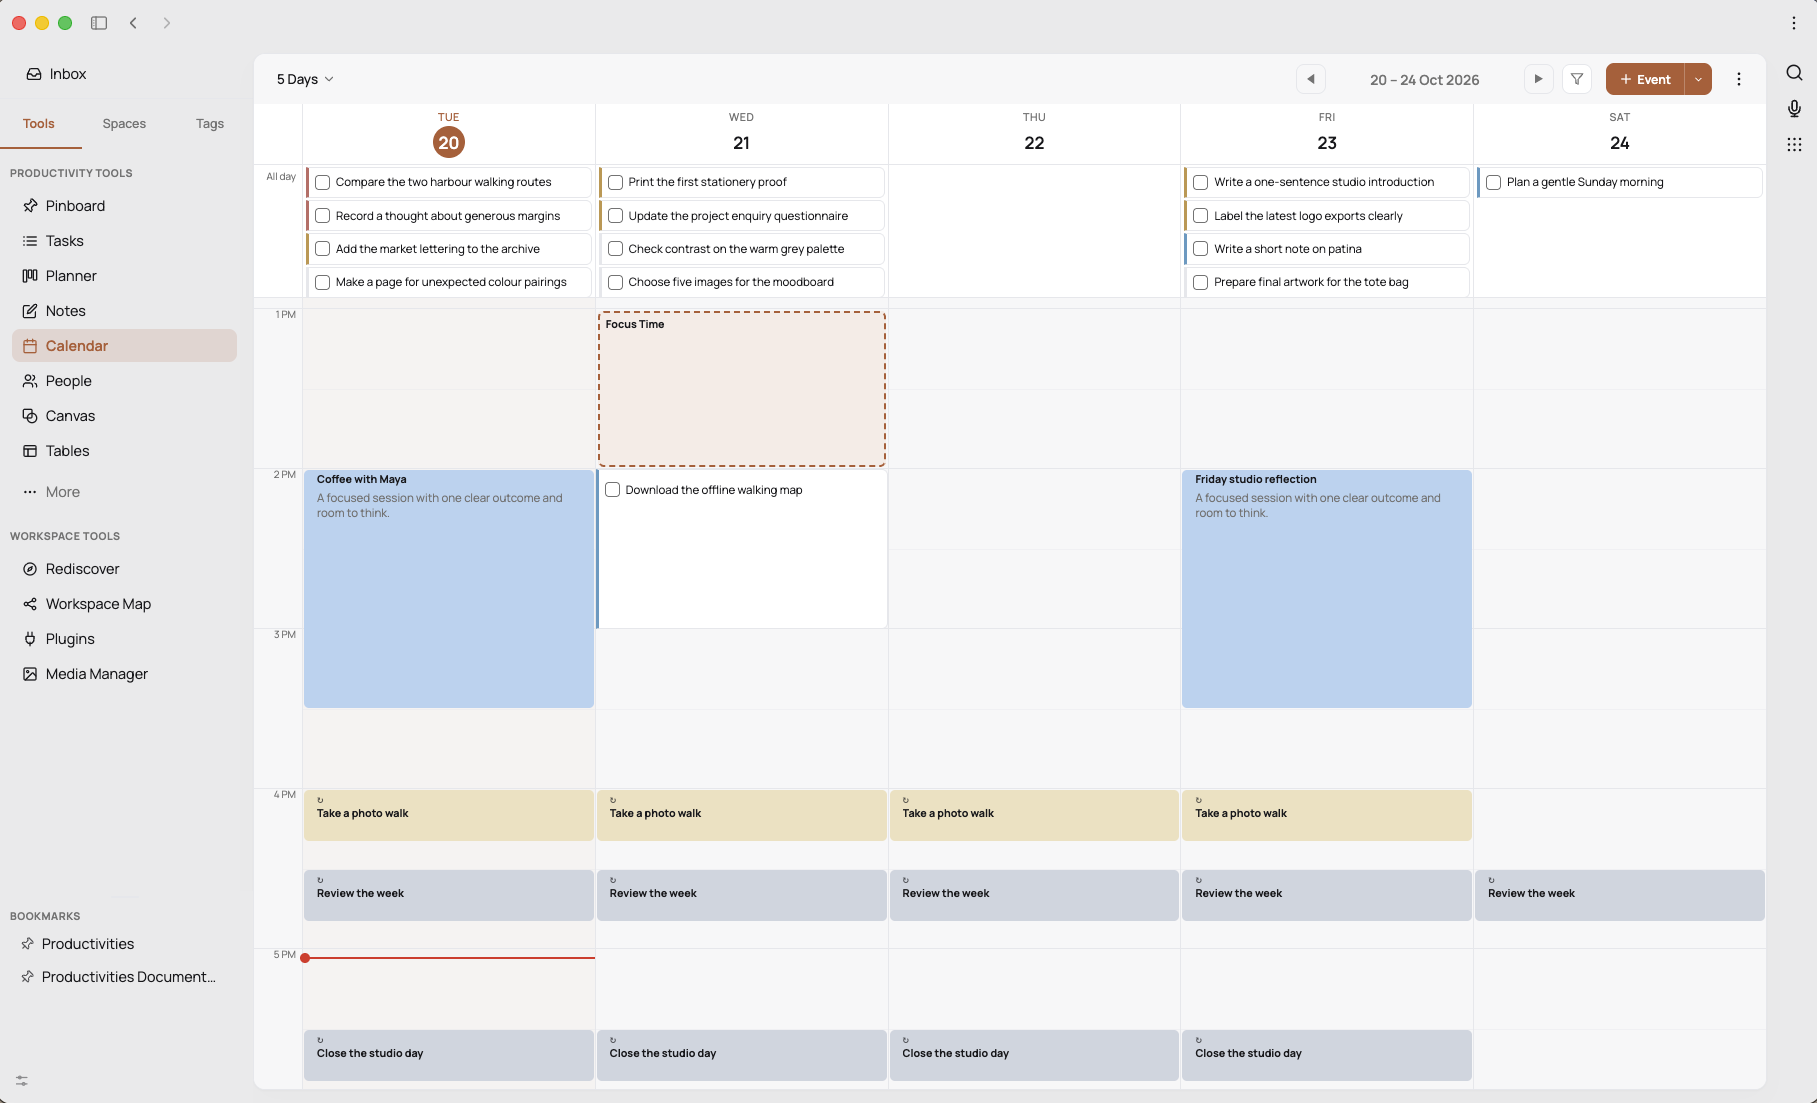Expand More productivity tools
The height and width of the screenshot is (1103, 1817).
tap(124, 492)
